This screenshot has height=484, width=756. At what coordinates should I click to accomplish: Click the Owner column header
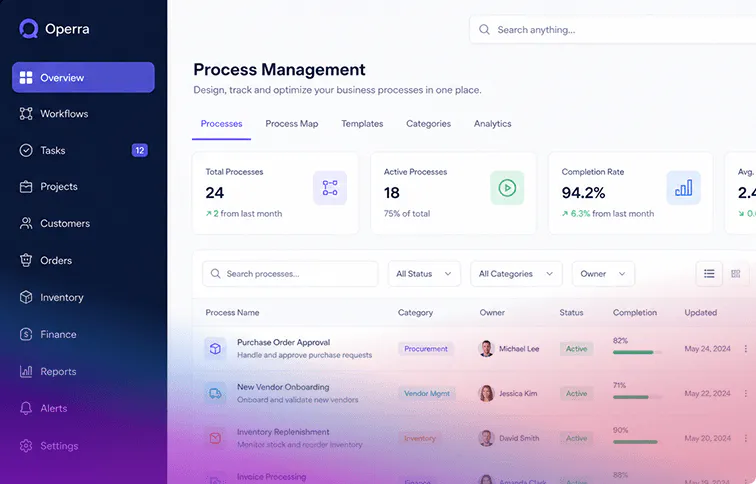coord(492,312)
